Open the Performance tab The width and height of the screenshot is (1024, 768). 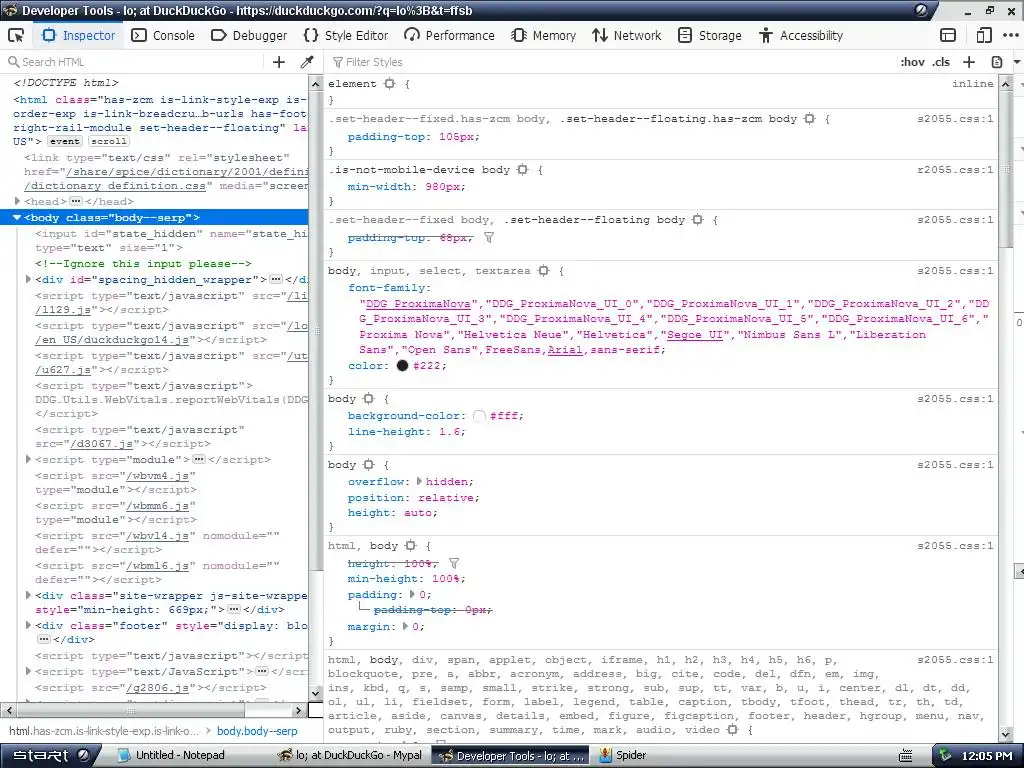click(x=449, y=35)
